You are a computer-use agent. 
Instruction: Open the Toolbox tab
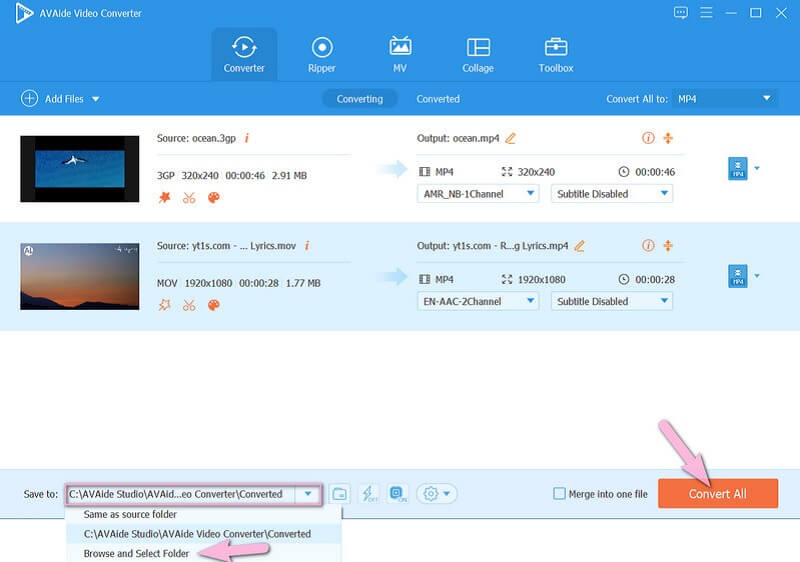click(x=556, y=55)
